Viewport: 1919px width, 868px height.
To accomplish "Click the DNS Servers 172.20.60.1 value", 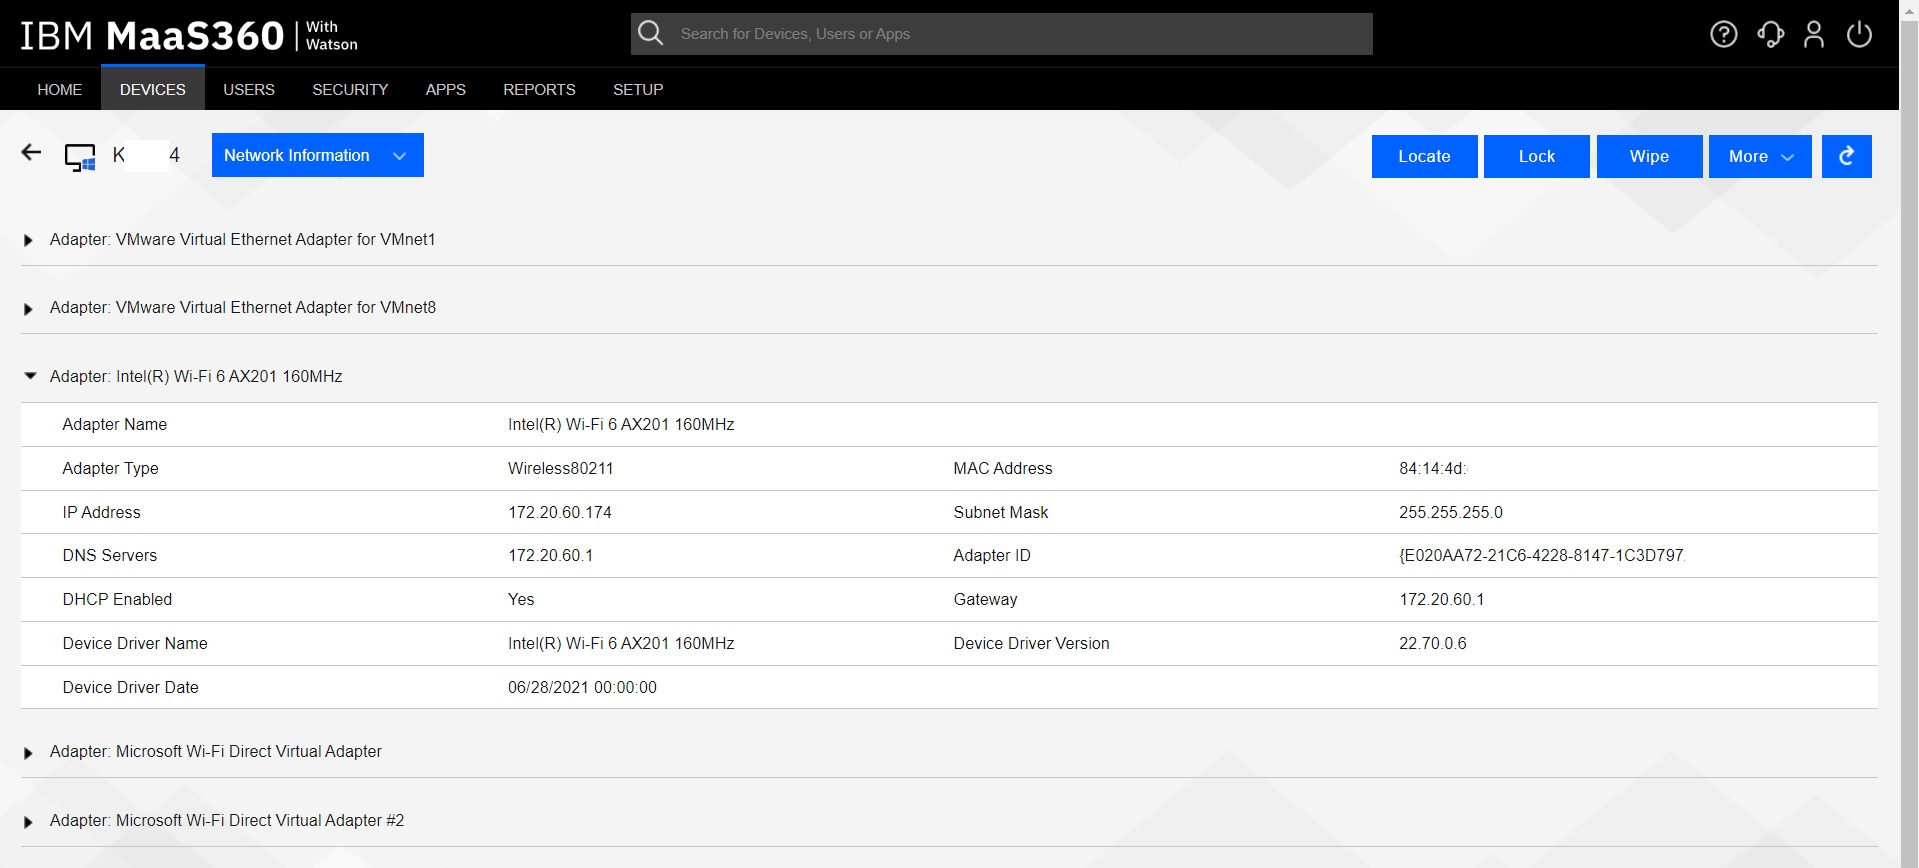I will [550, 555].
